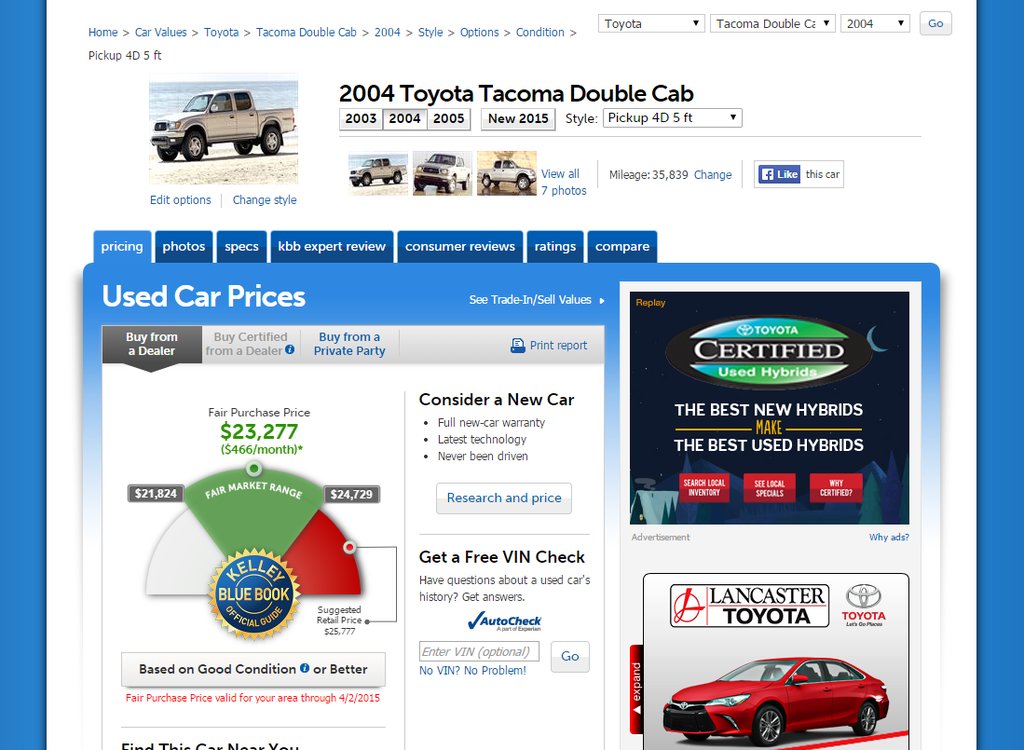Select Buy Certified from a Dealer tab
Image resolution: width=1024 pixels, height=750 pixels.
(251, 344)
